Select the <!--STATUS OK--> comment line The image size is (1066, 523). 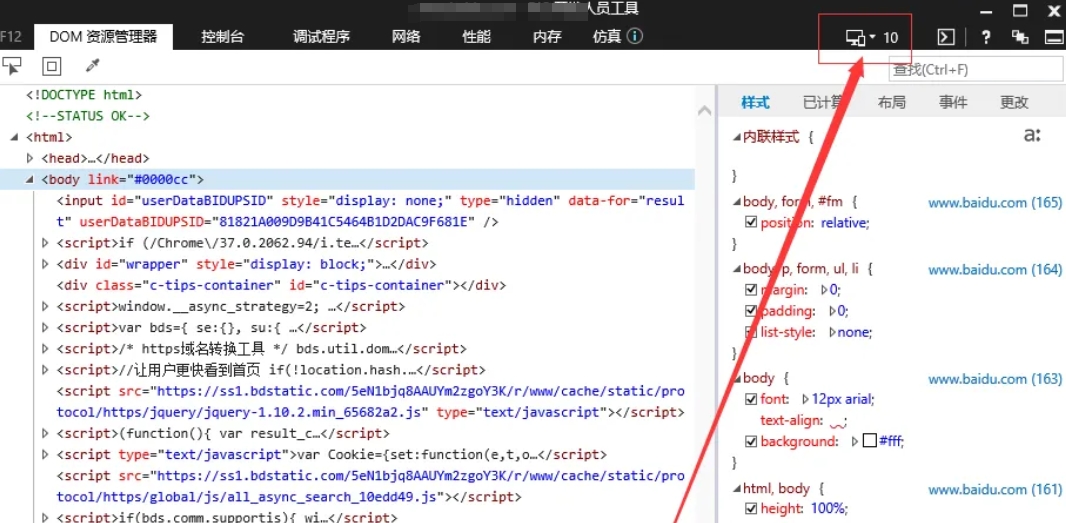[x=88, y=116]
